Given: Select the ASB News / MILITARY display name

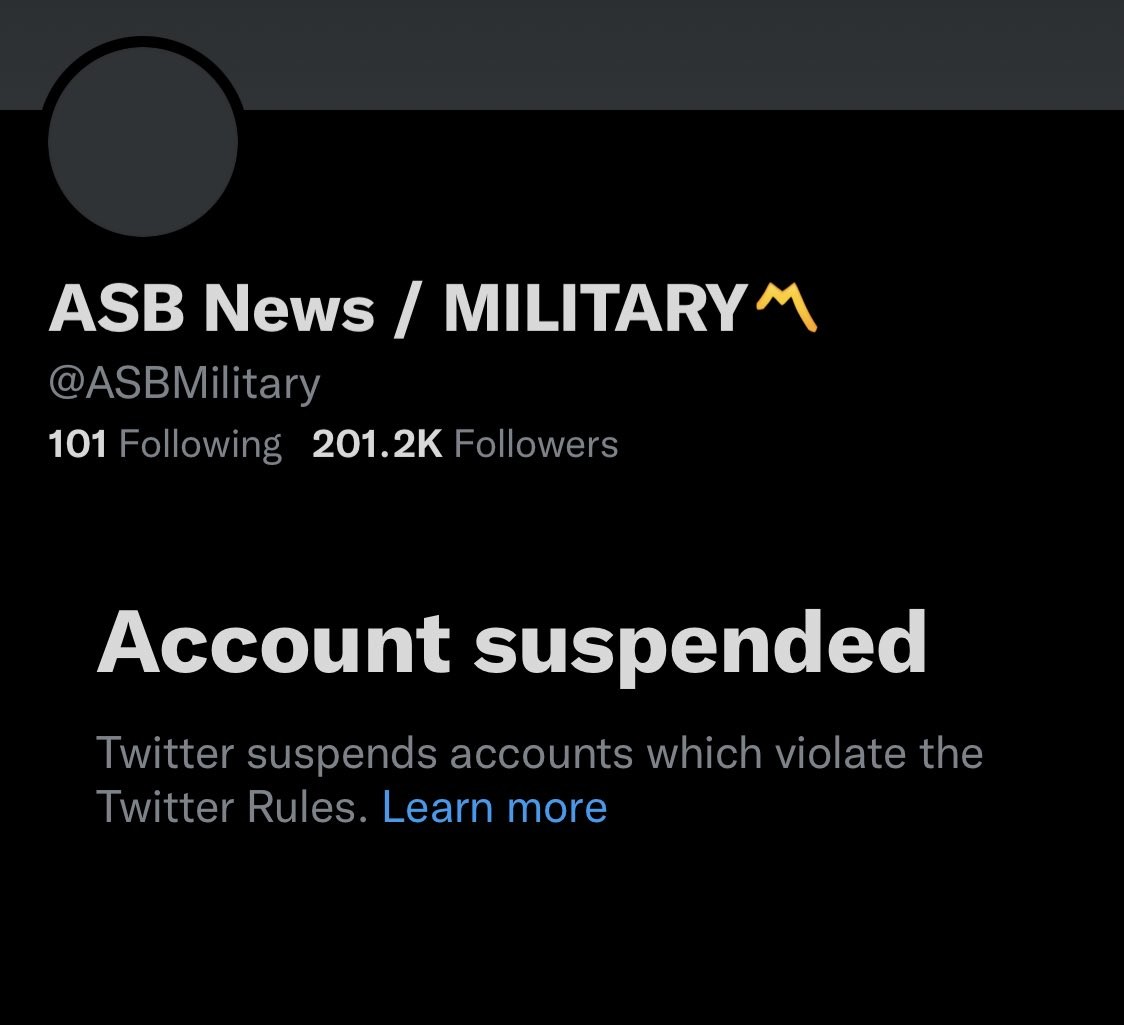Looking at the screenshot, I should click(x=398, y=309).
